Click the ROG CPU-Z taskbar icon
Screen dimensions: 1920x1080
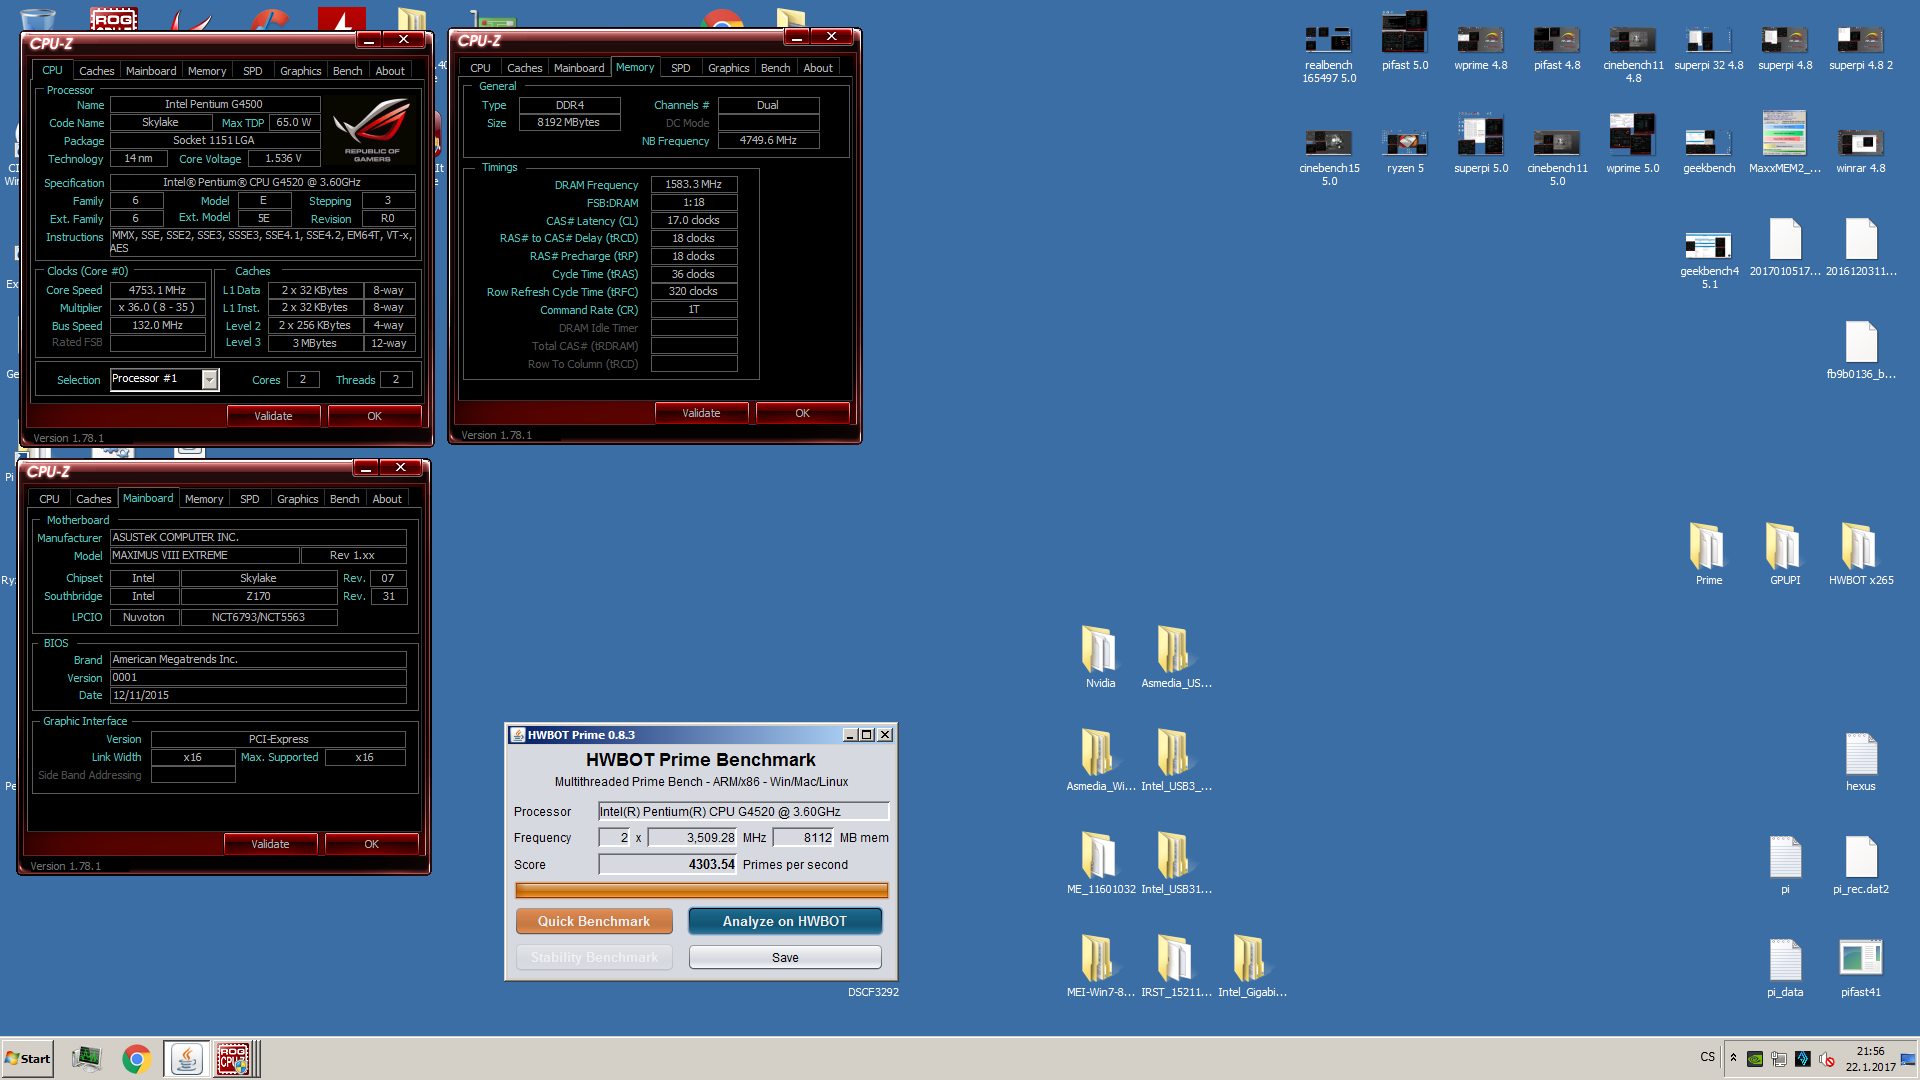point(233,1059)
